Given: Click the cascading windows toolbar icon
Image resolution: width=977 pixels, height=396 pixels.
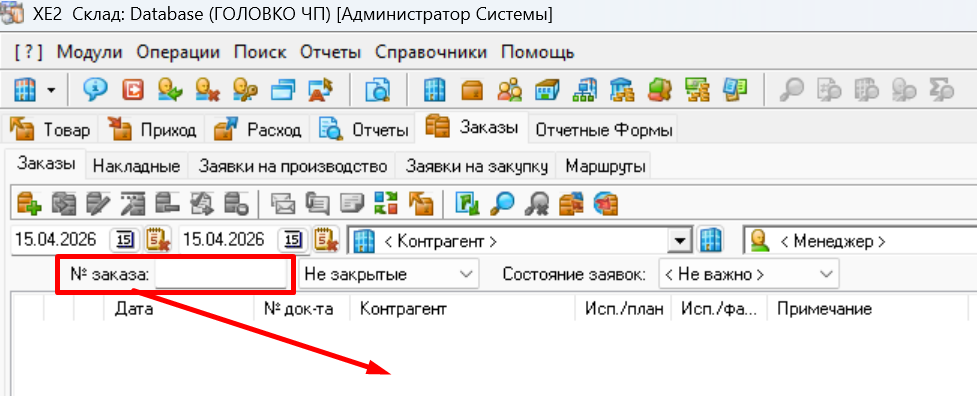Looking at the screenshot, I should point(282,90).
